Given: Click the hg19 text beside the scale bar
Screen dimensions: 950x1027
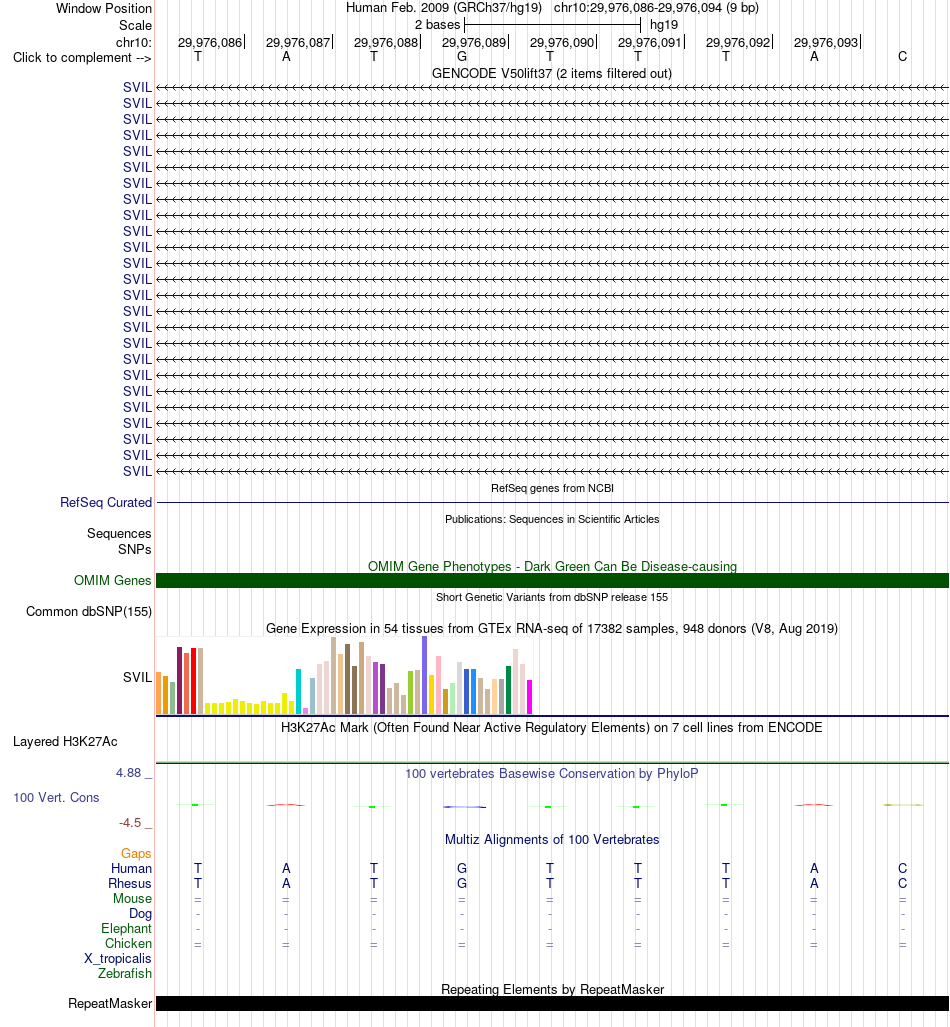Looking at the screenshot, I should [664, 25].
